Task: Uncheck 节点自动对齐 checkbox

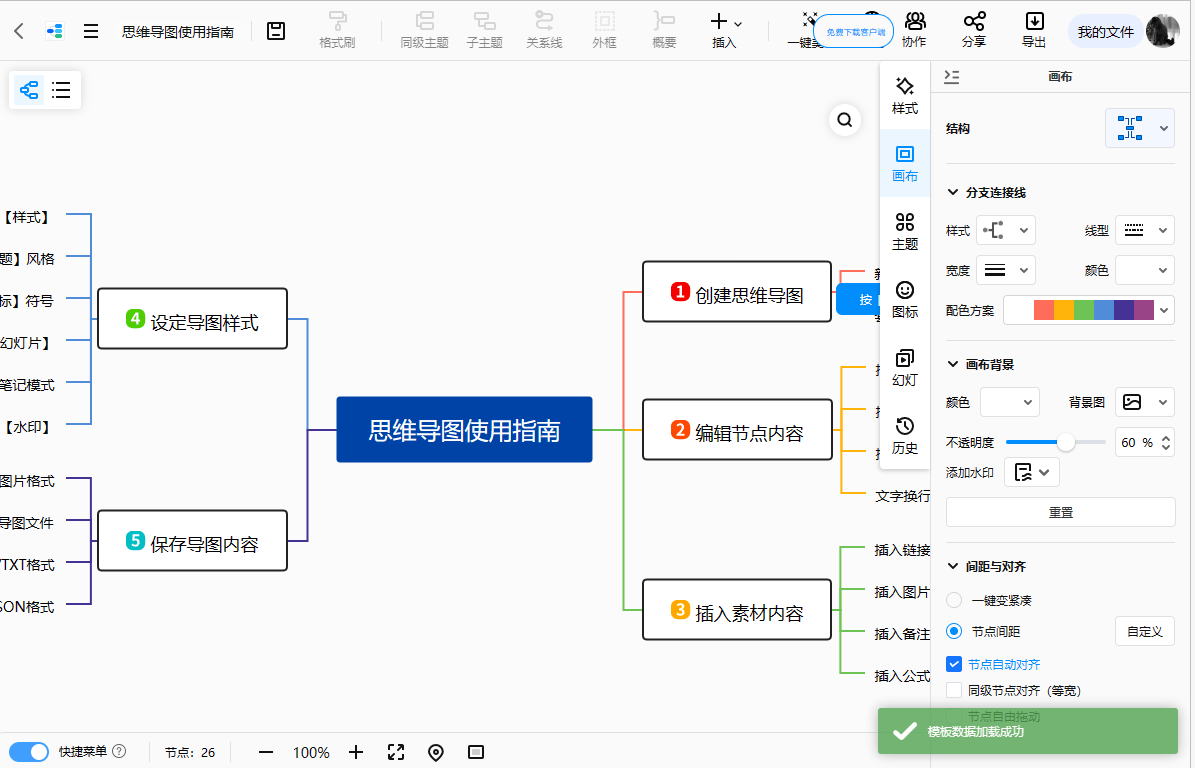Action: pyautogui.click(x=954, y=664)
